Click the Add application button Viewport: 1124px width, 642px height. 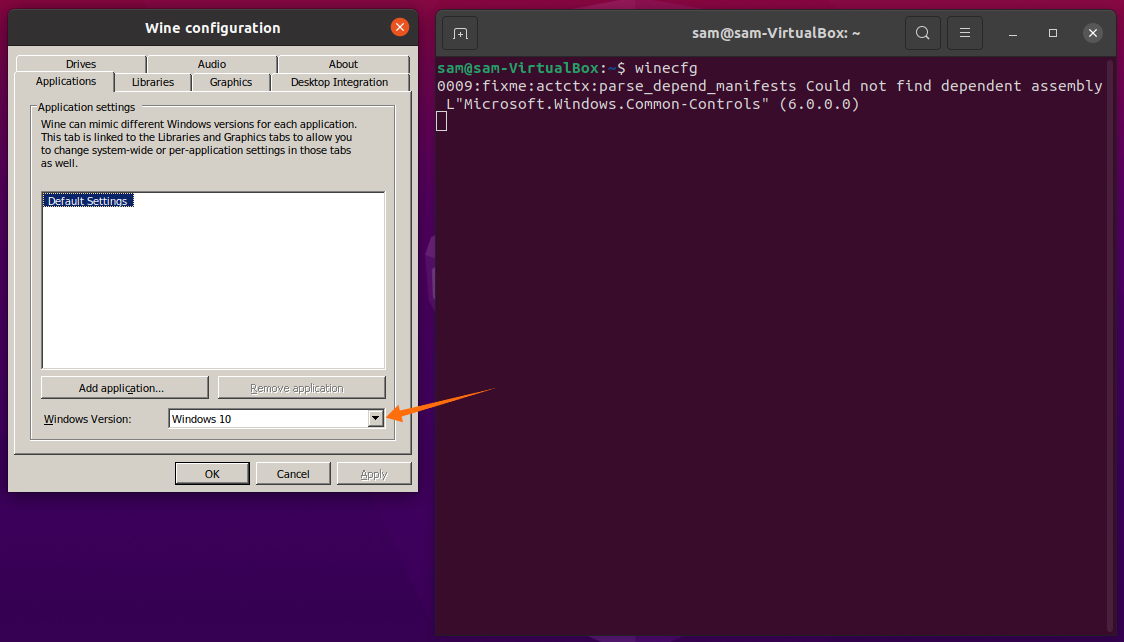(x=124, y=388)
